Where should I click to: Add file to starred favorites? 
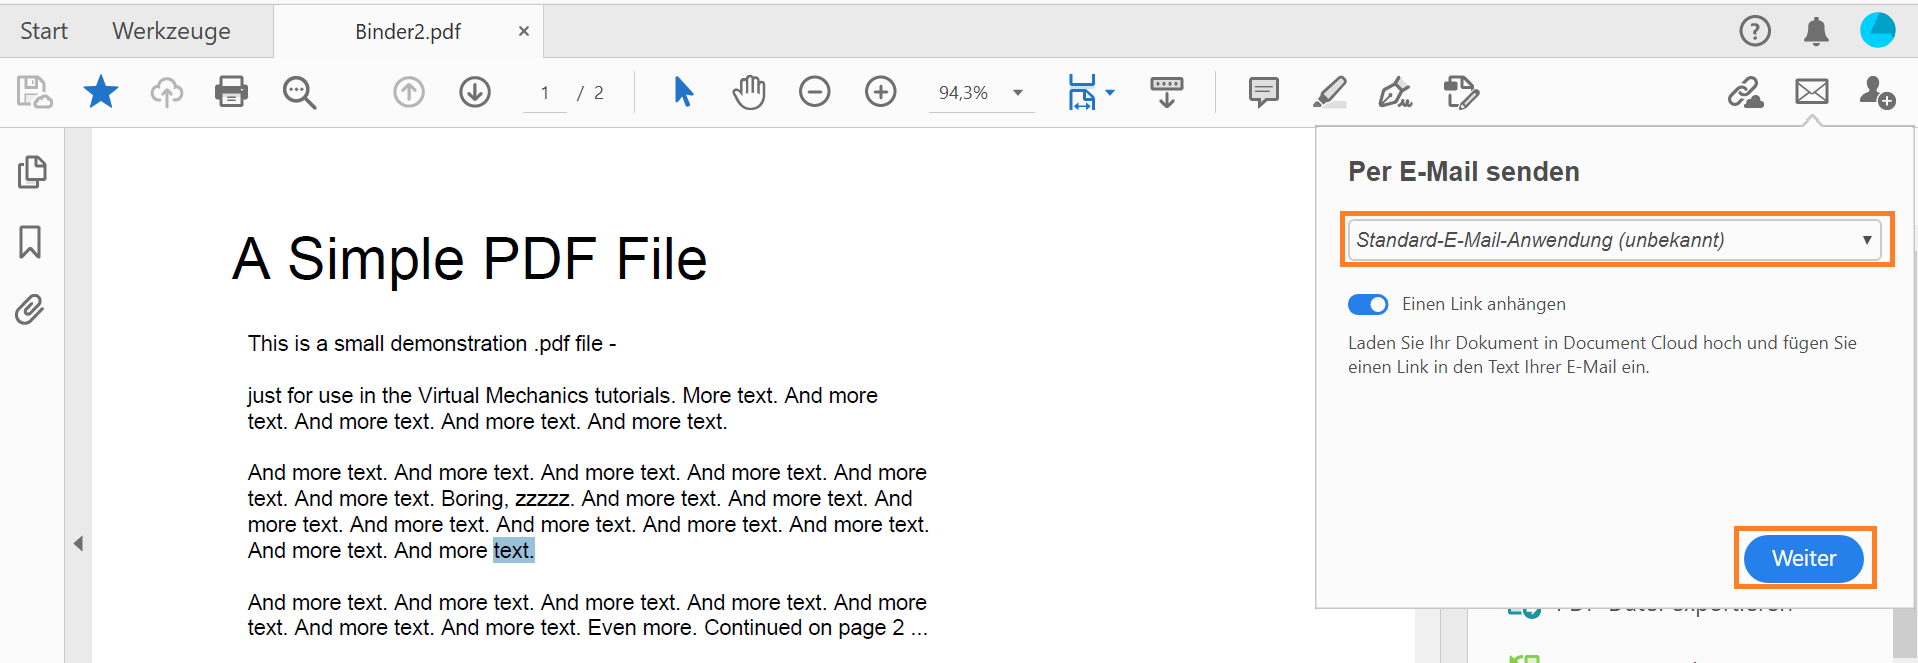pyautogui.click(x=100, y=92)
